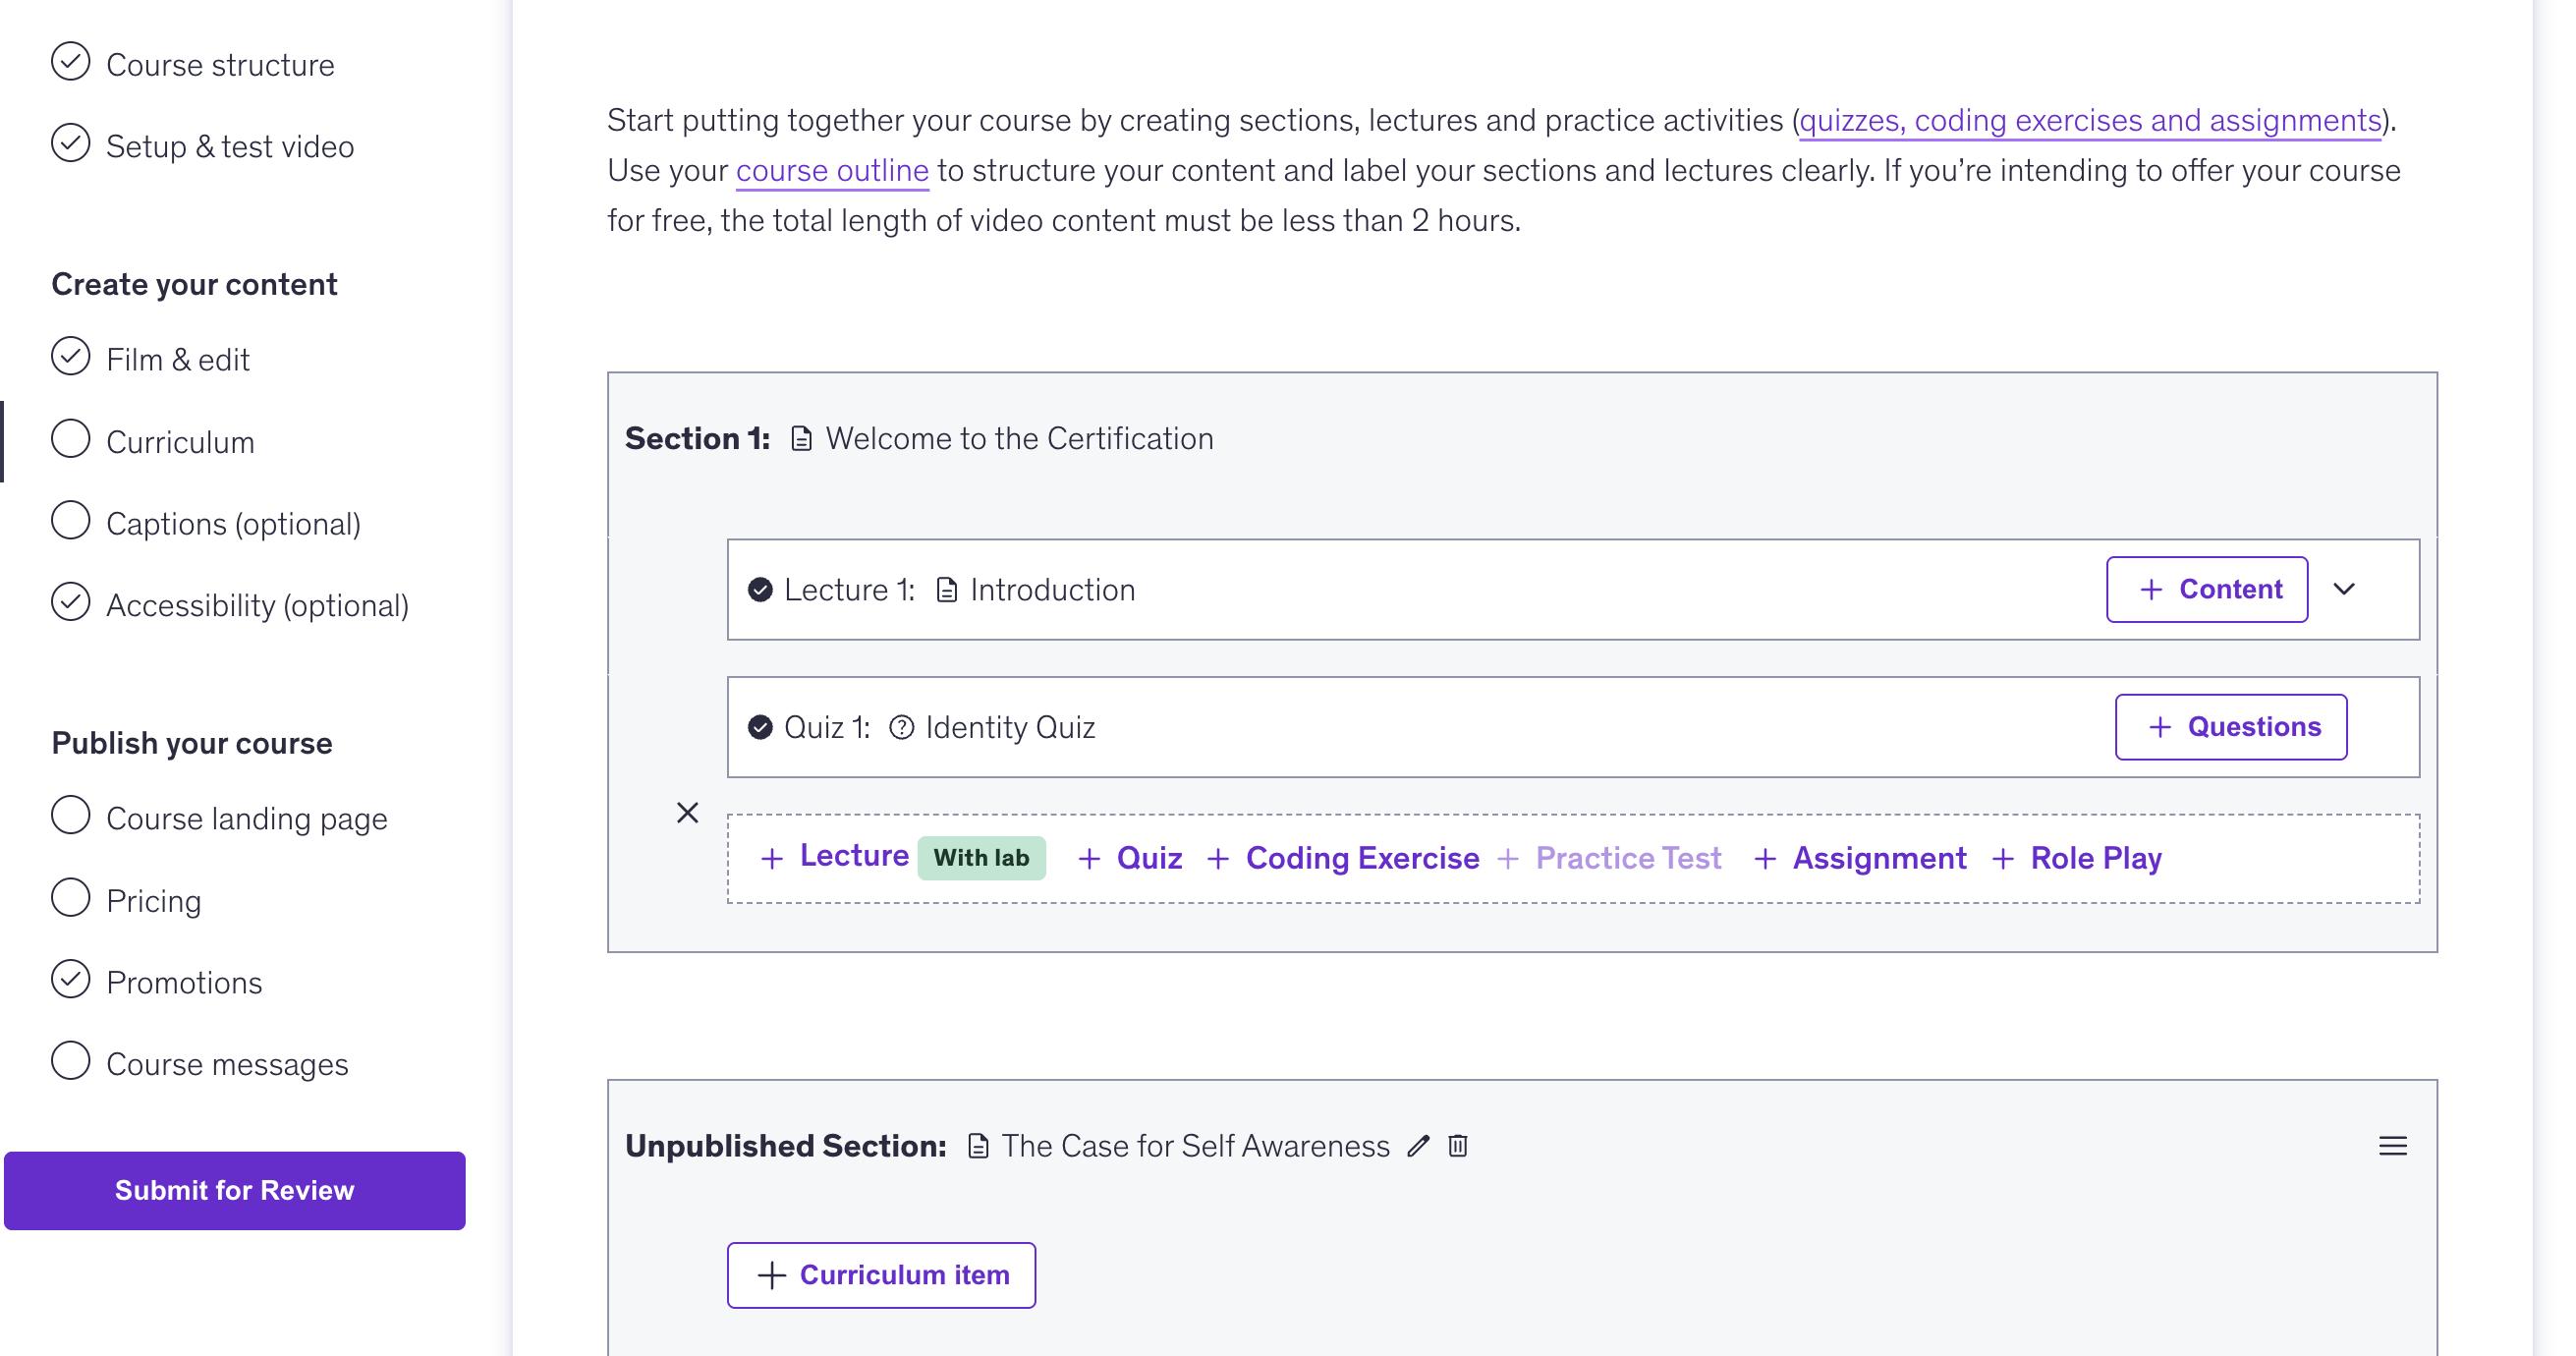Click the document icon next to Introduction
The width and height of the screenshot is (2576, 1356).
click(x=946, y=590)
